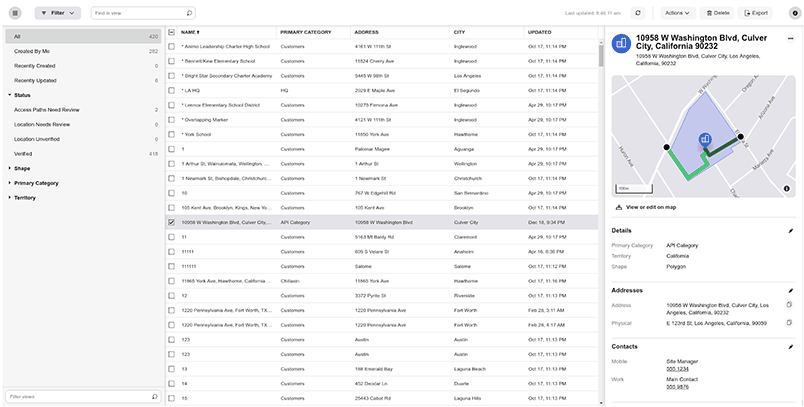This screenshot has height=407, width=804.
Task: Select Access Paths Need Review filter
Action: 83,110
